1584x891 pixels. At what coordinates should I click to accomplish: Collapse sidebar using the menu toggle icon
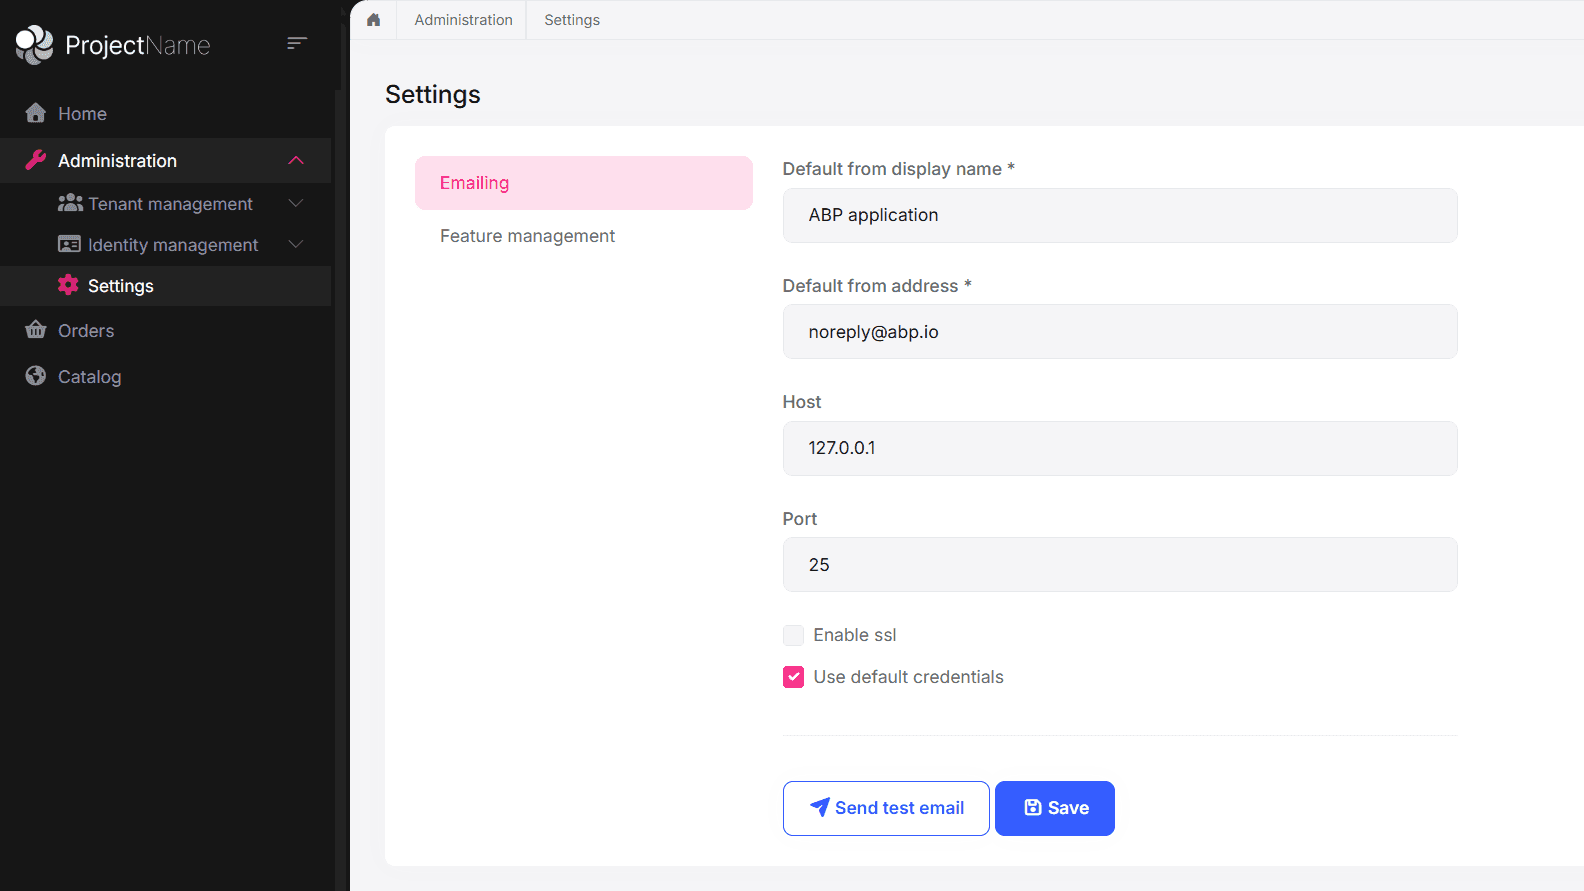pyautogui.click(x=296, y=43)
